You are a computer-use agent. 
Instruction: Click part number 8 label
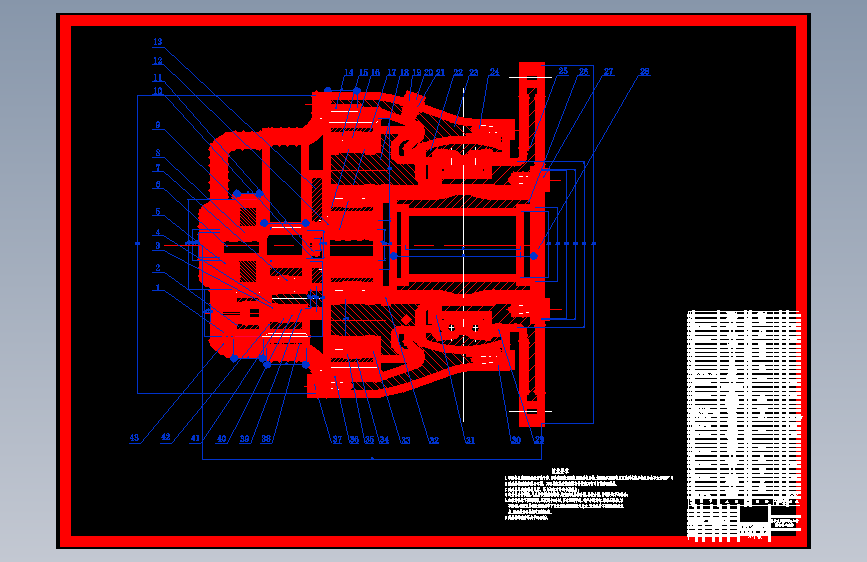click(158, 153)
